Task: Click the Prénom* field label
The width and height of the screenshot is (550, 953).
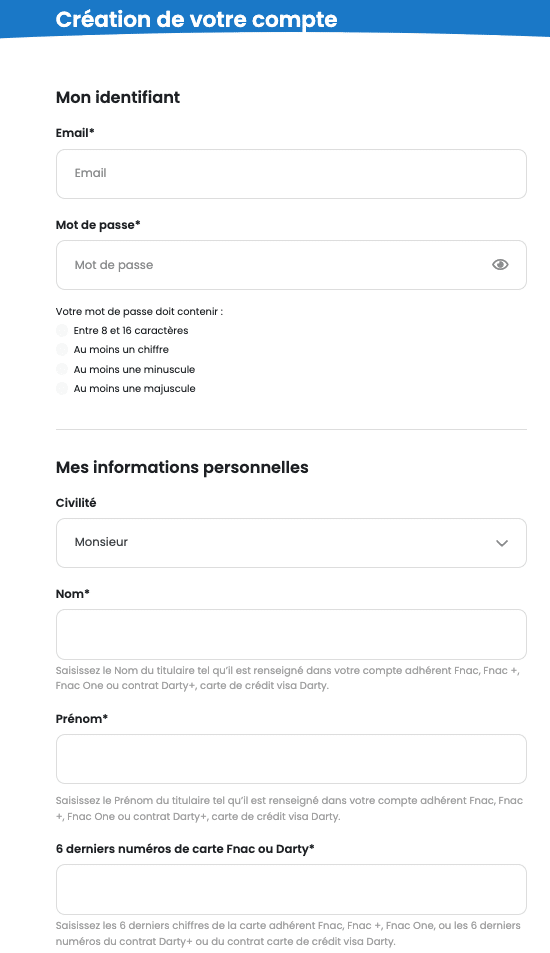Action: click(x=82, y=718)
